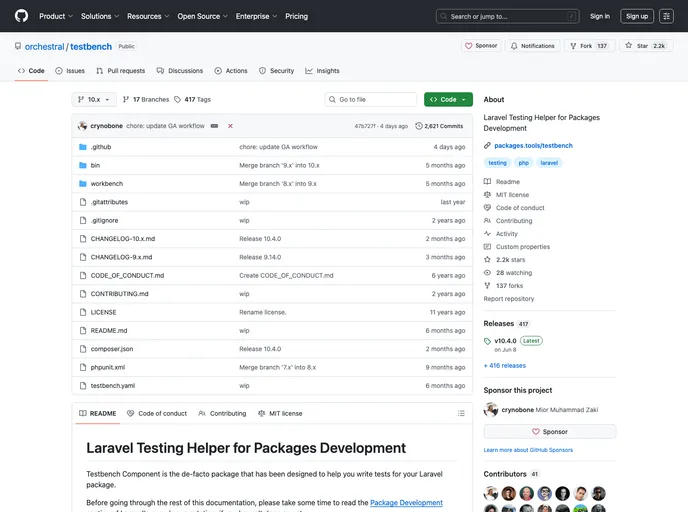Switch to Code of conduct README tab

[x=157, y=413]
